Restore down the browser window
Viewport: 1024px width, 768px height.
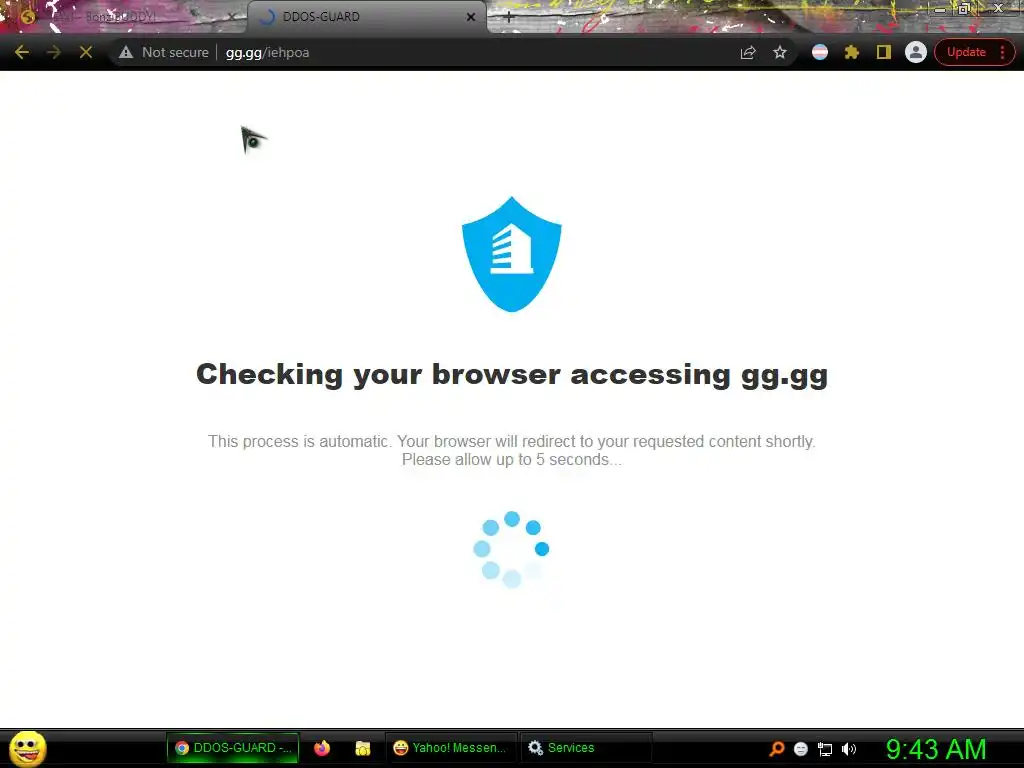[x=965, y=9]
